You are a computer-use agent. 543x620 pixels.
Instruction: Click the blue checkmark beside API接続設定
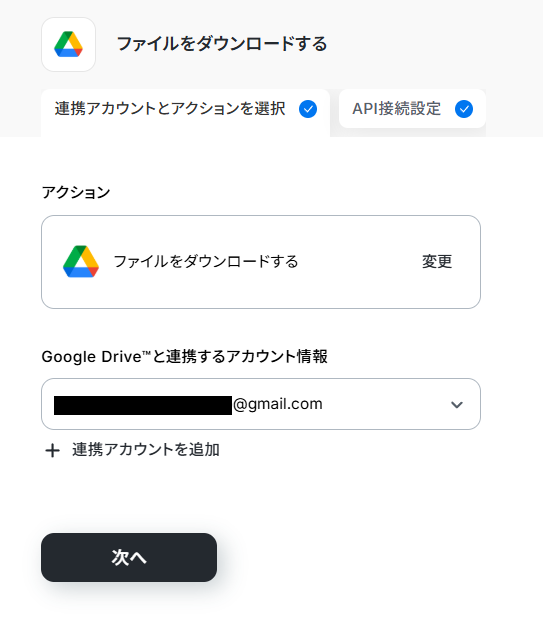[x=464, y=109]
